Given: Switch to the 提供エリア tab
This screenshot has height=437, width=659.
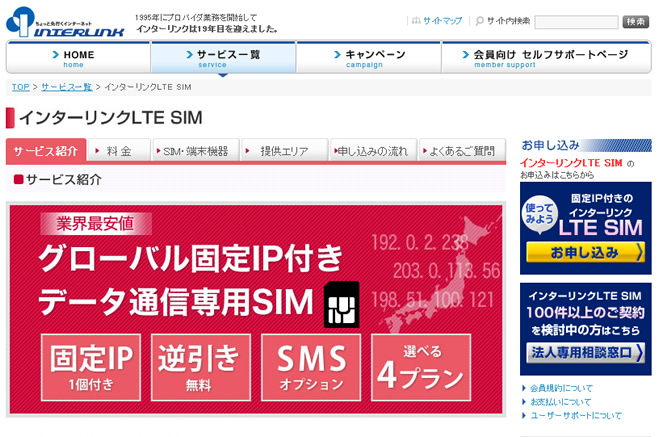Looking at the screenshot, I should 285,151.
